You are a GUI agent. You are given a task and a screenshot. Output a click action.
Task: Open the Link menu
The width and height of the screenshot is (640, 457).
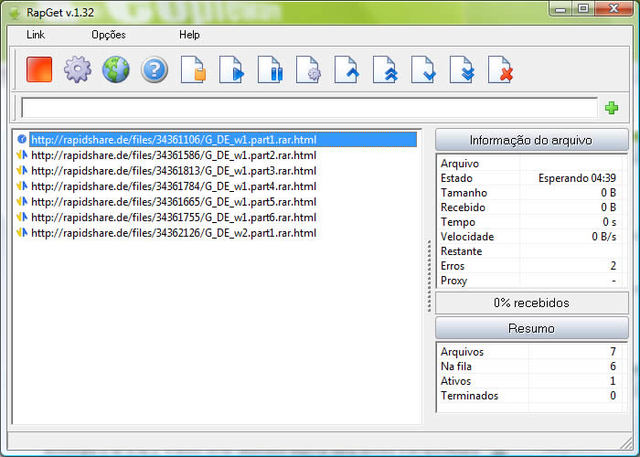click(36, 35)
